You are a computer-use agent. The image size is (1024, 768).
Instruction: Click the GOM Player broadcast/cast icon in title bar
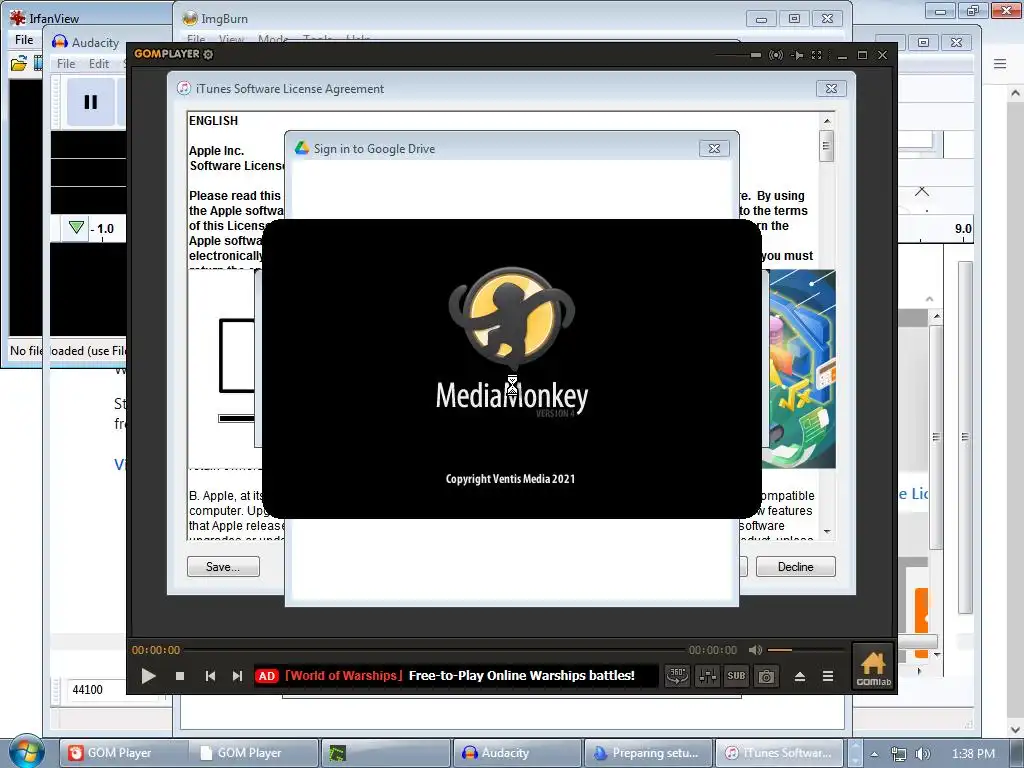tap(776, 55)
